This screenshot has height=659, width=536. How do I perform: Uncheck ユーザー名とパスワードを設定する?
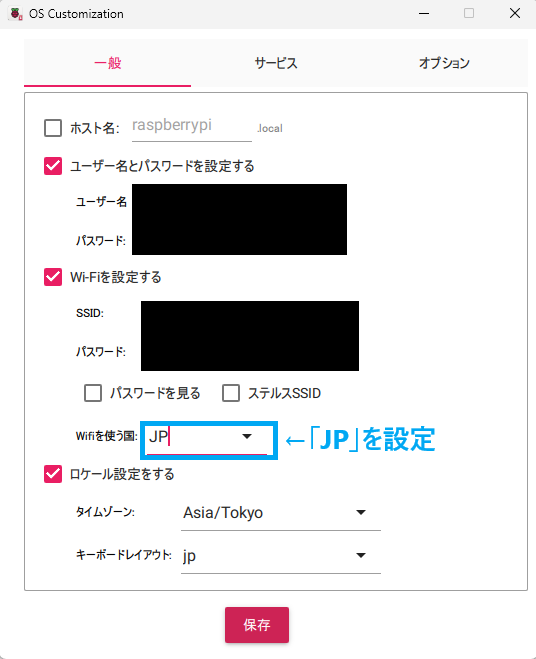click(53, 166)
